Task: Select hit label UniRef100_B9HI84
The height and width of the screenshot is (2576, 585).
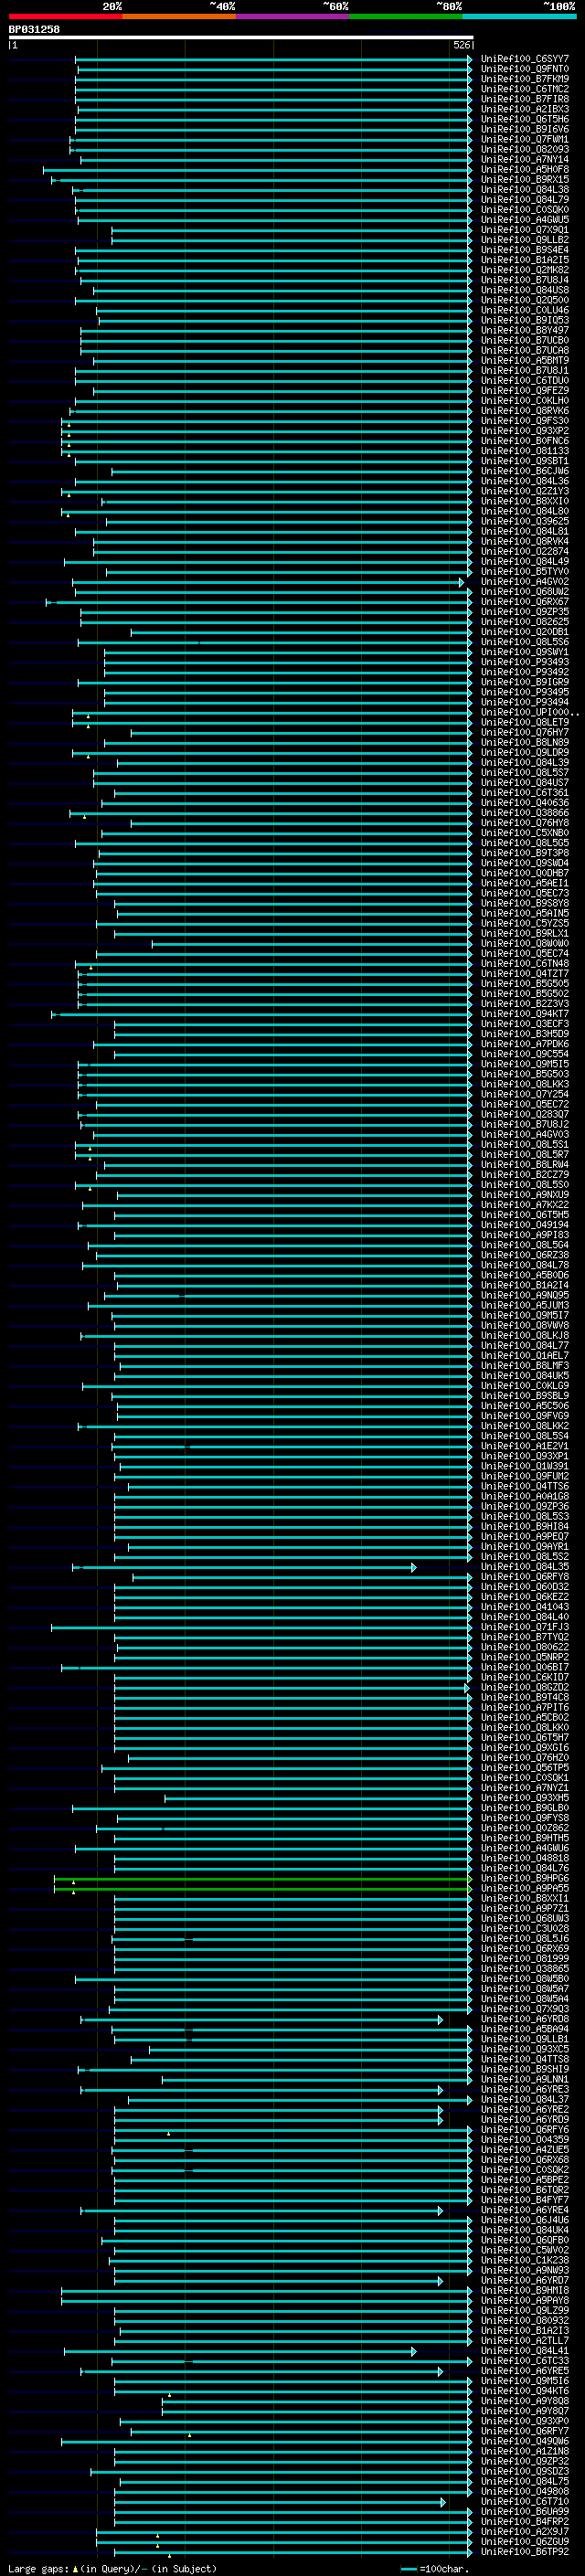Action: 524,1526
